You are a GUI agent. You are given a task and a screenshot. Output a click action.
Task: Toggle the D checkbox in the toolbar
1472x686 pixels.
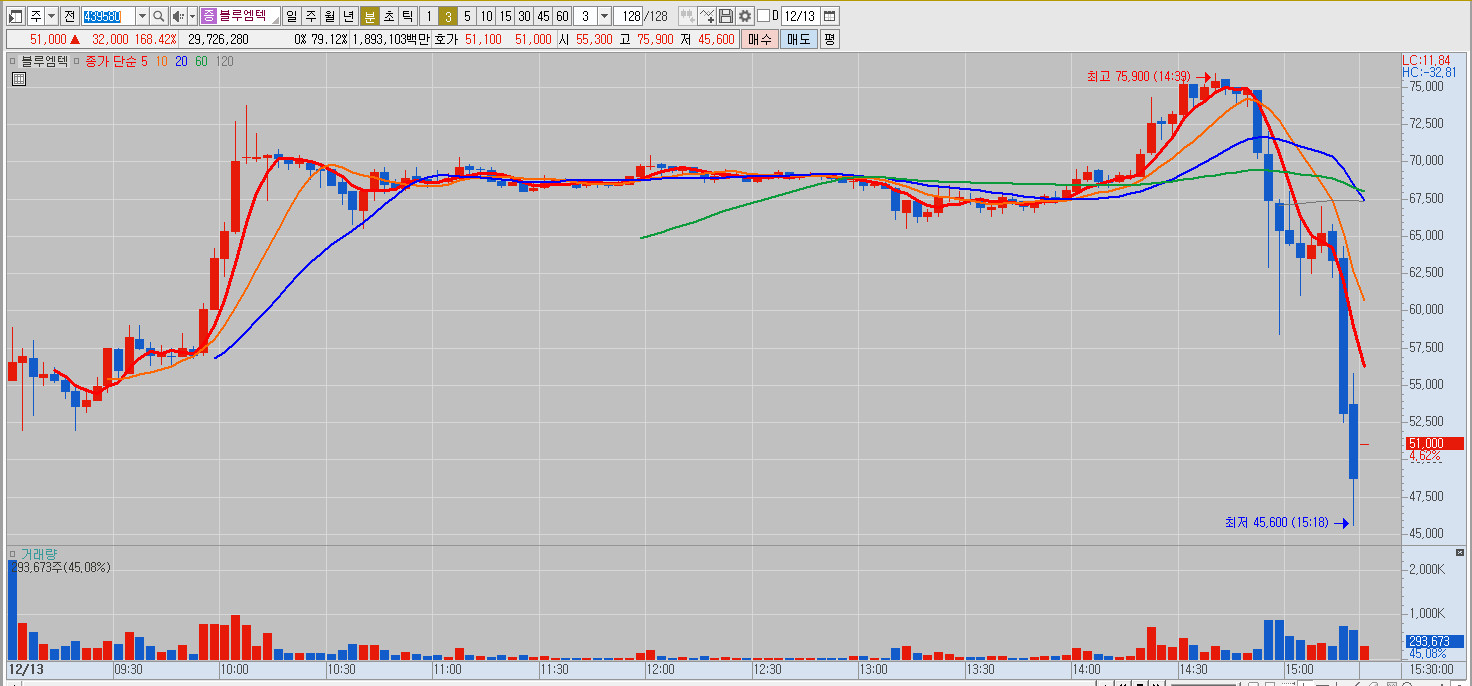764,16
